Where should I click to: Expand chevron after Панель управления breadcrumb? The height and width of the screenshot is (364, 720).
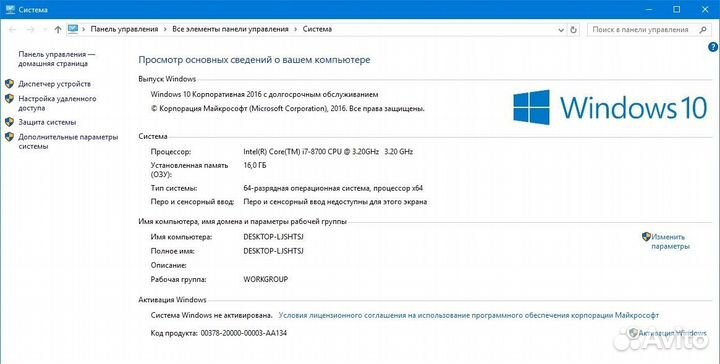(x=165, y=29)
